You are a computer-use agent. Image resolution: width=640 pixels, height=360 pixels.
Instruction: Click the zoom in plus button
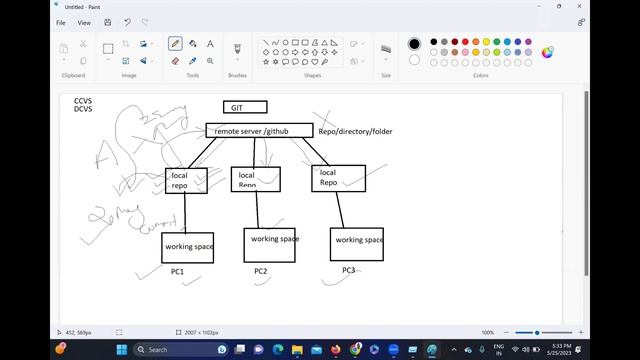[x=581, y=333]
